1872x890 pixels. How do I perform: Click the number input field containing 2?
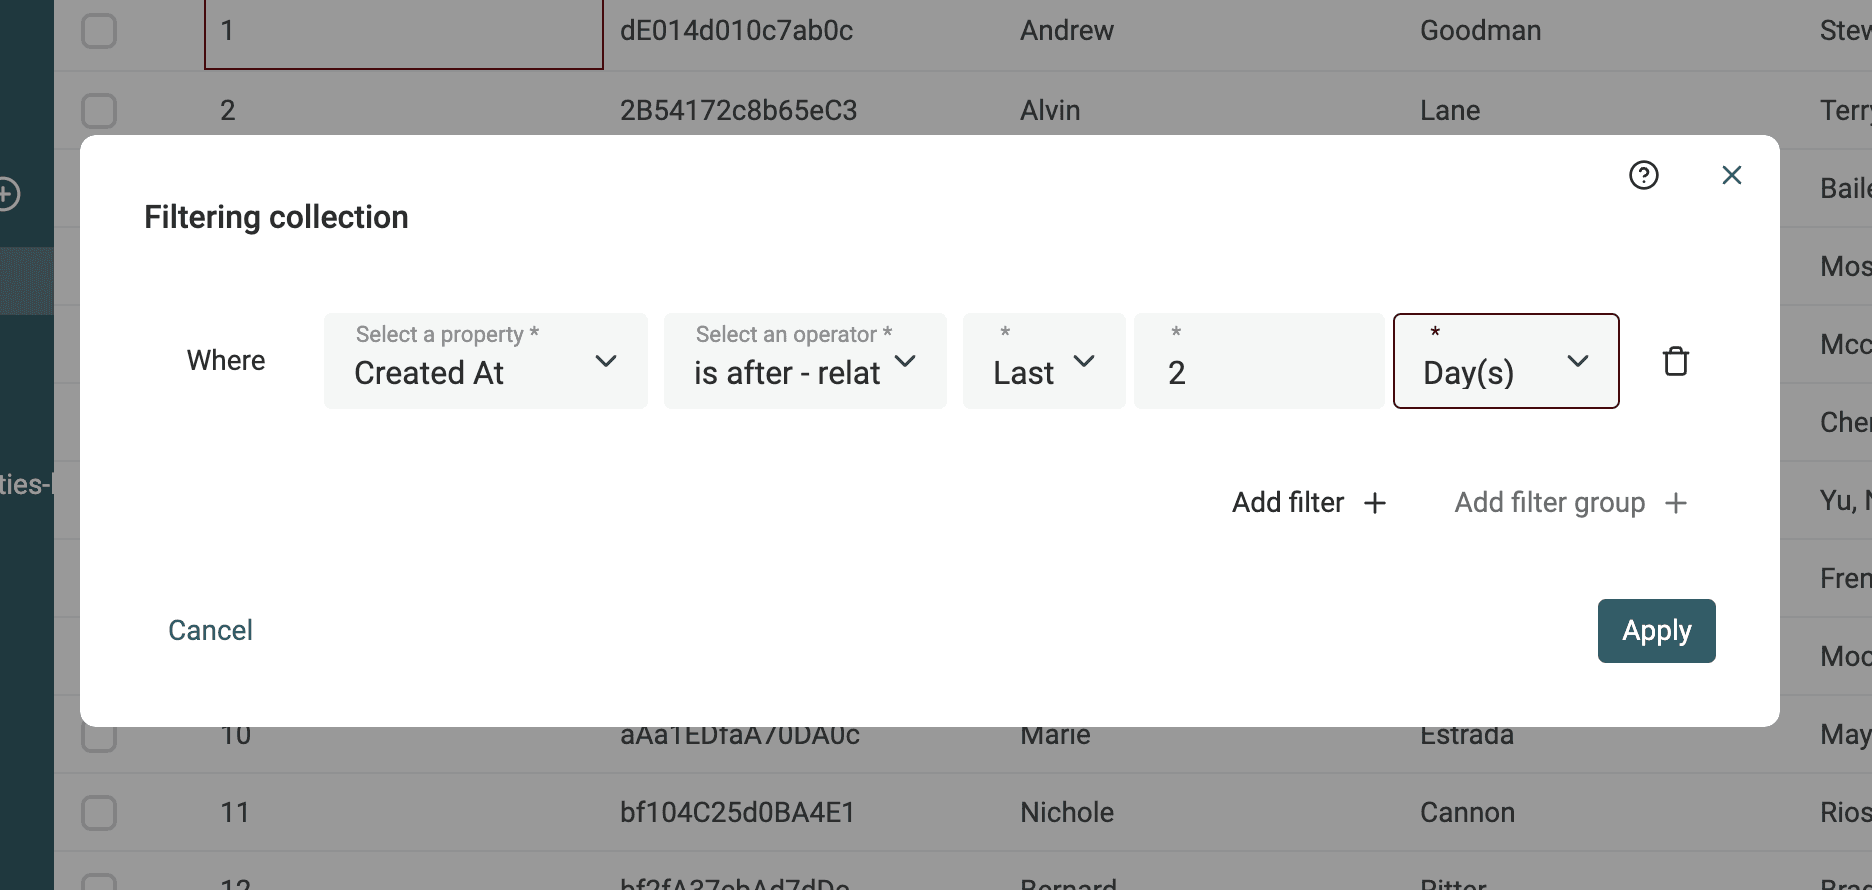coord(1258,372)
